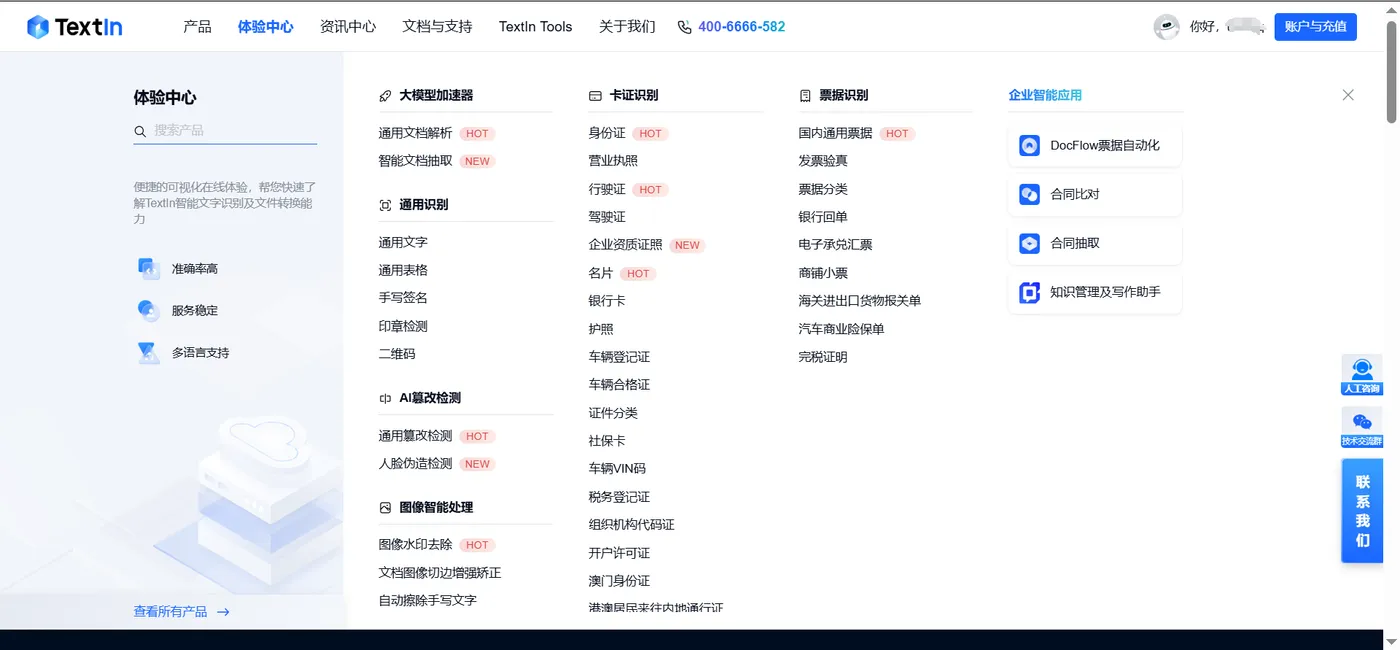The width and height of the screenshot is (1400, 650).
Task: Open 国内通用票据
Action: click(835, 133)
